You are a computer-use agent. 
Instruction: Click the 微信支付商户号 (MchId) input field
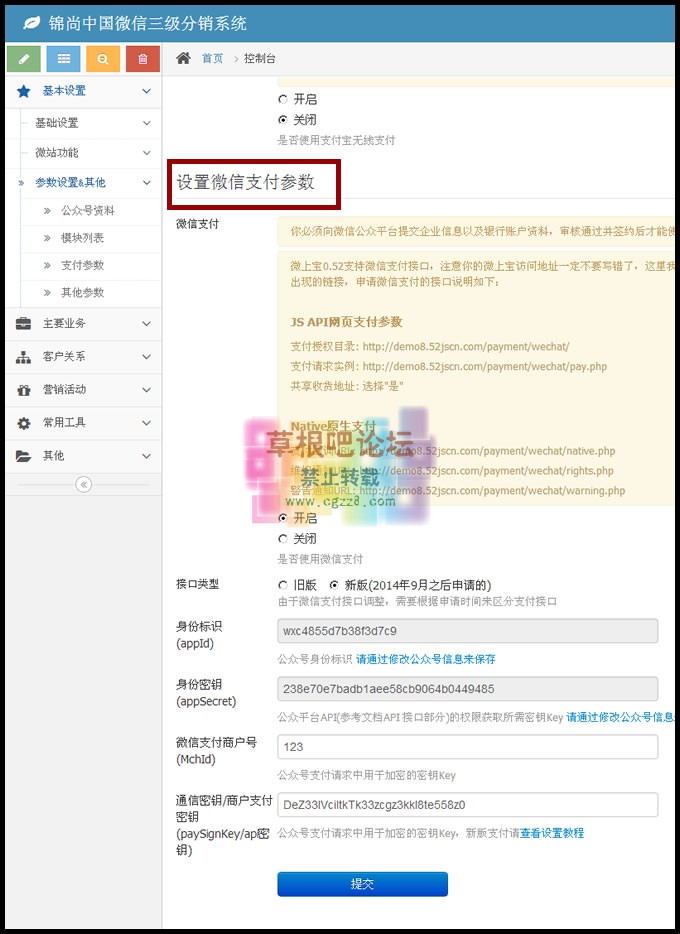467,746
